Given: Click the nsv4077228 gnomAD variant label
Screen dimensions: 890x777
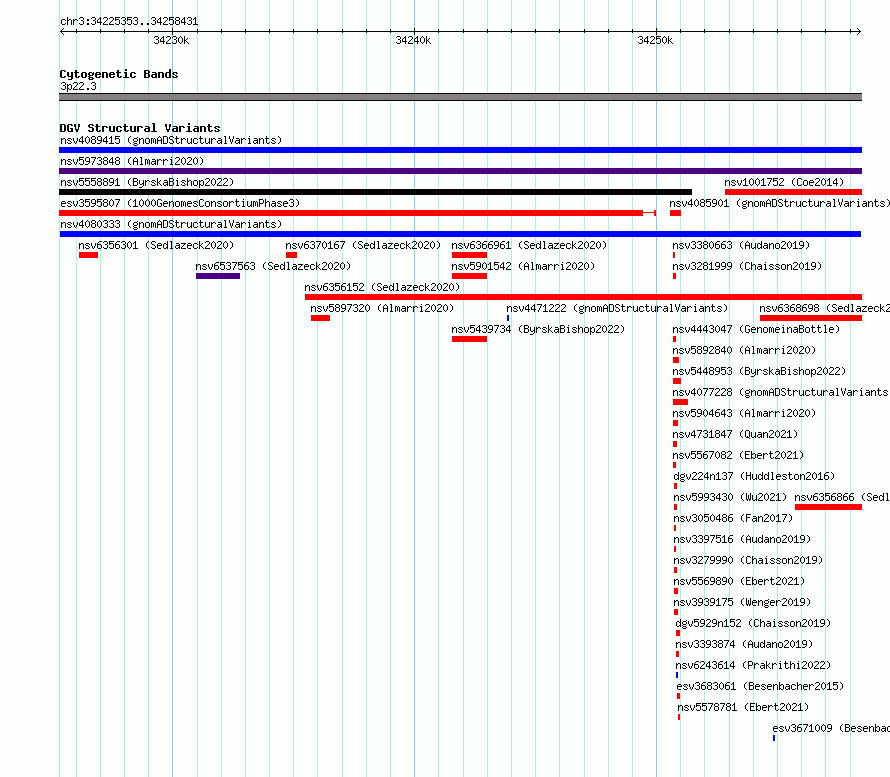Looking at the screenshot, I should click(x=781, y=392).
